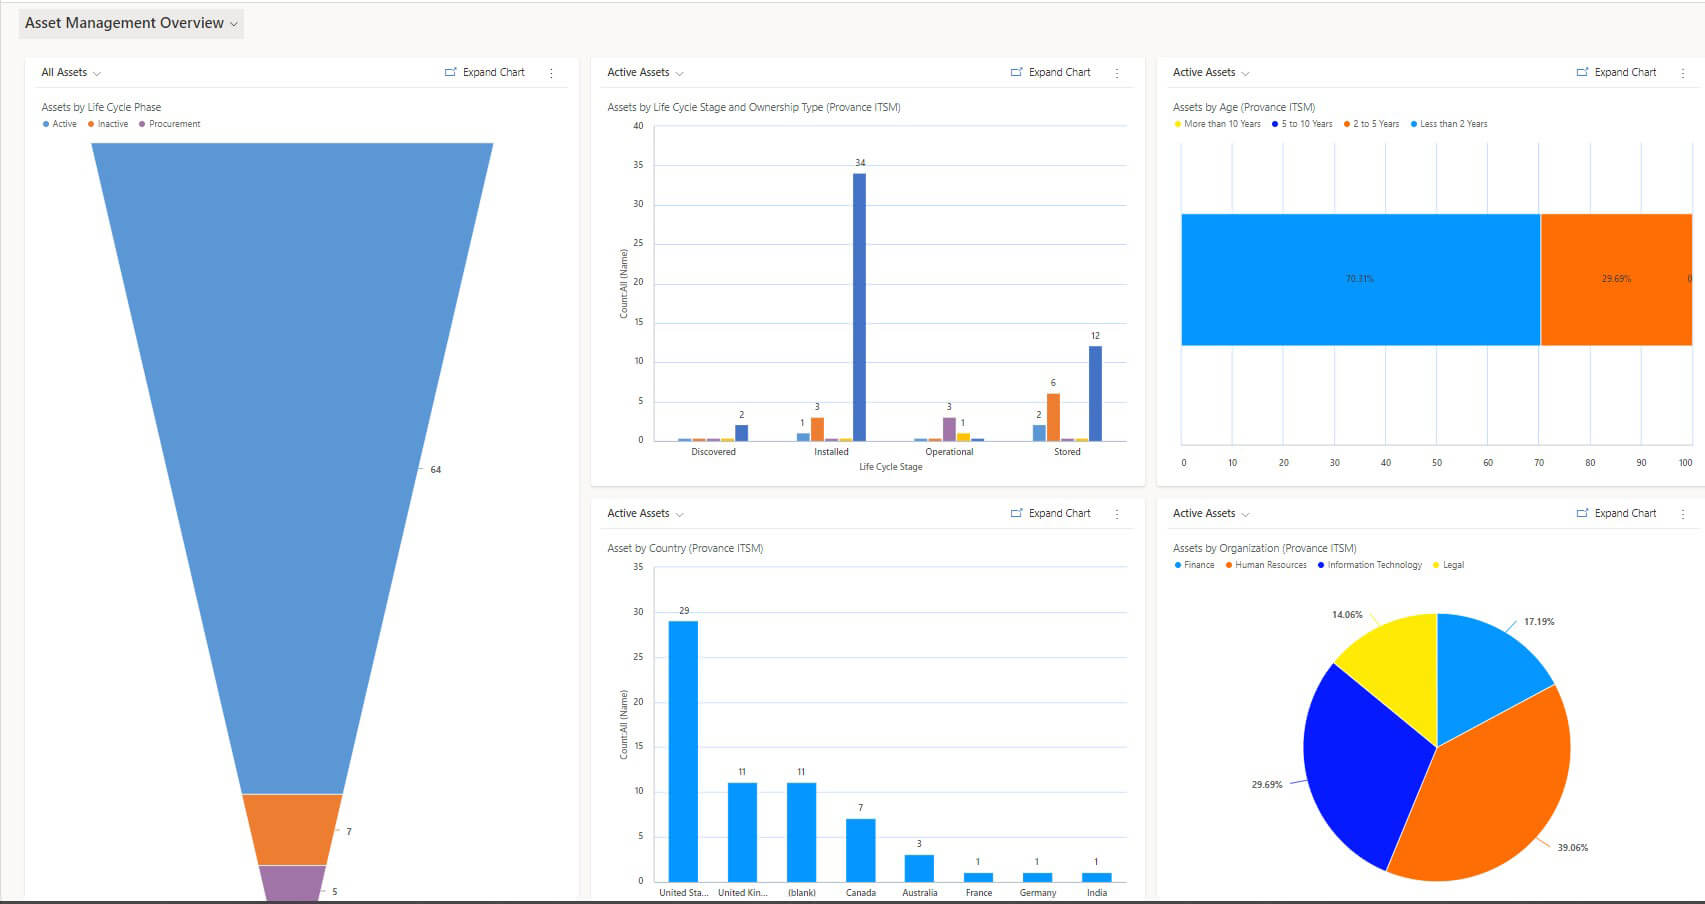Open Active Assets dropdown on Assets by Organization chart

[1211, 514]
